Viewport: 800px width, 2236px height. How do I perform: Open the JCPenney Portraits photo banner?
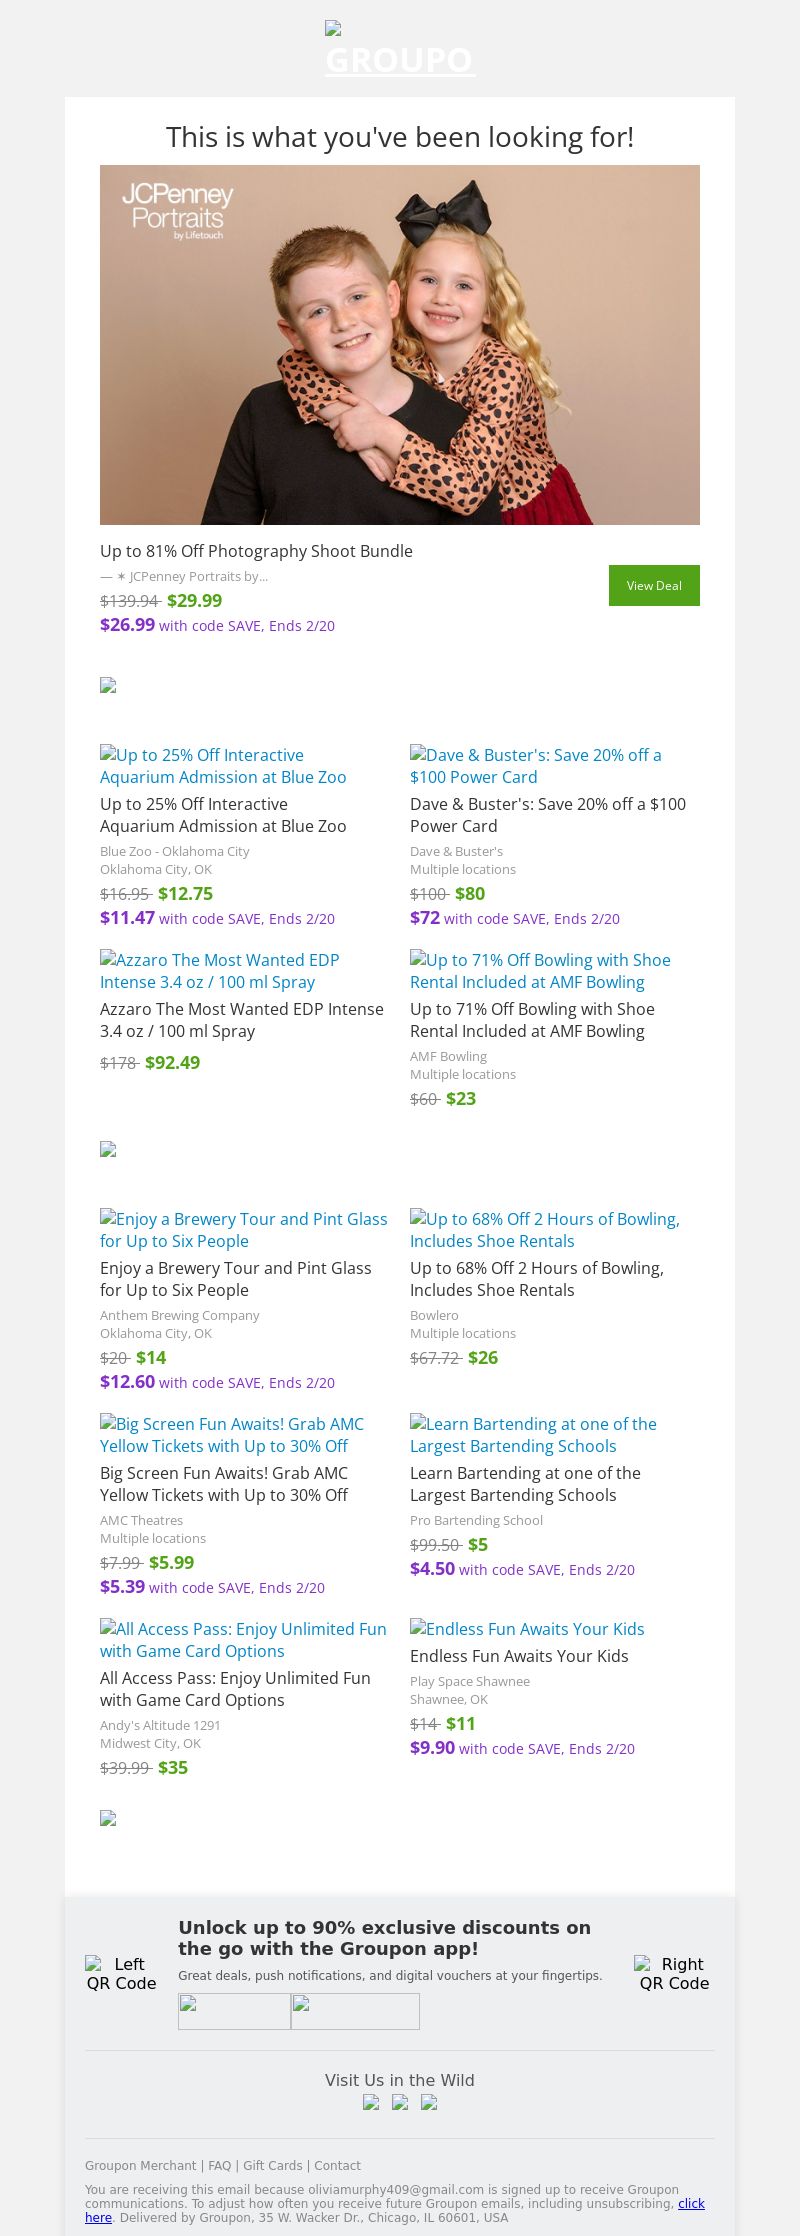click(400, 345)
